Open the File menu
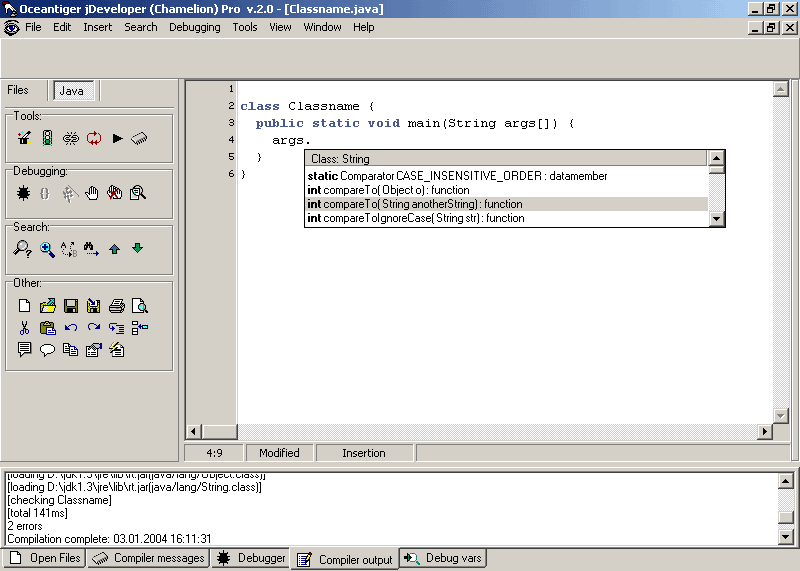The height and width of the screenshot is (571, 800). 33,27
